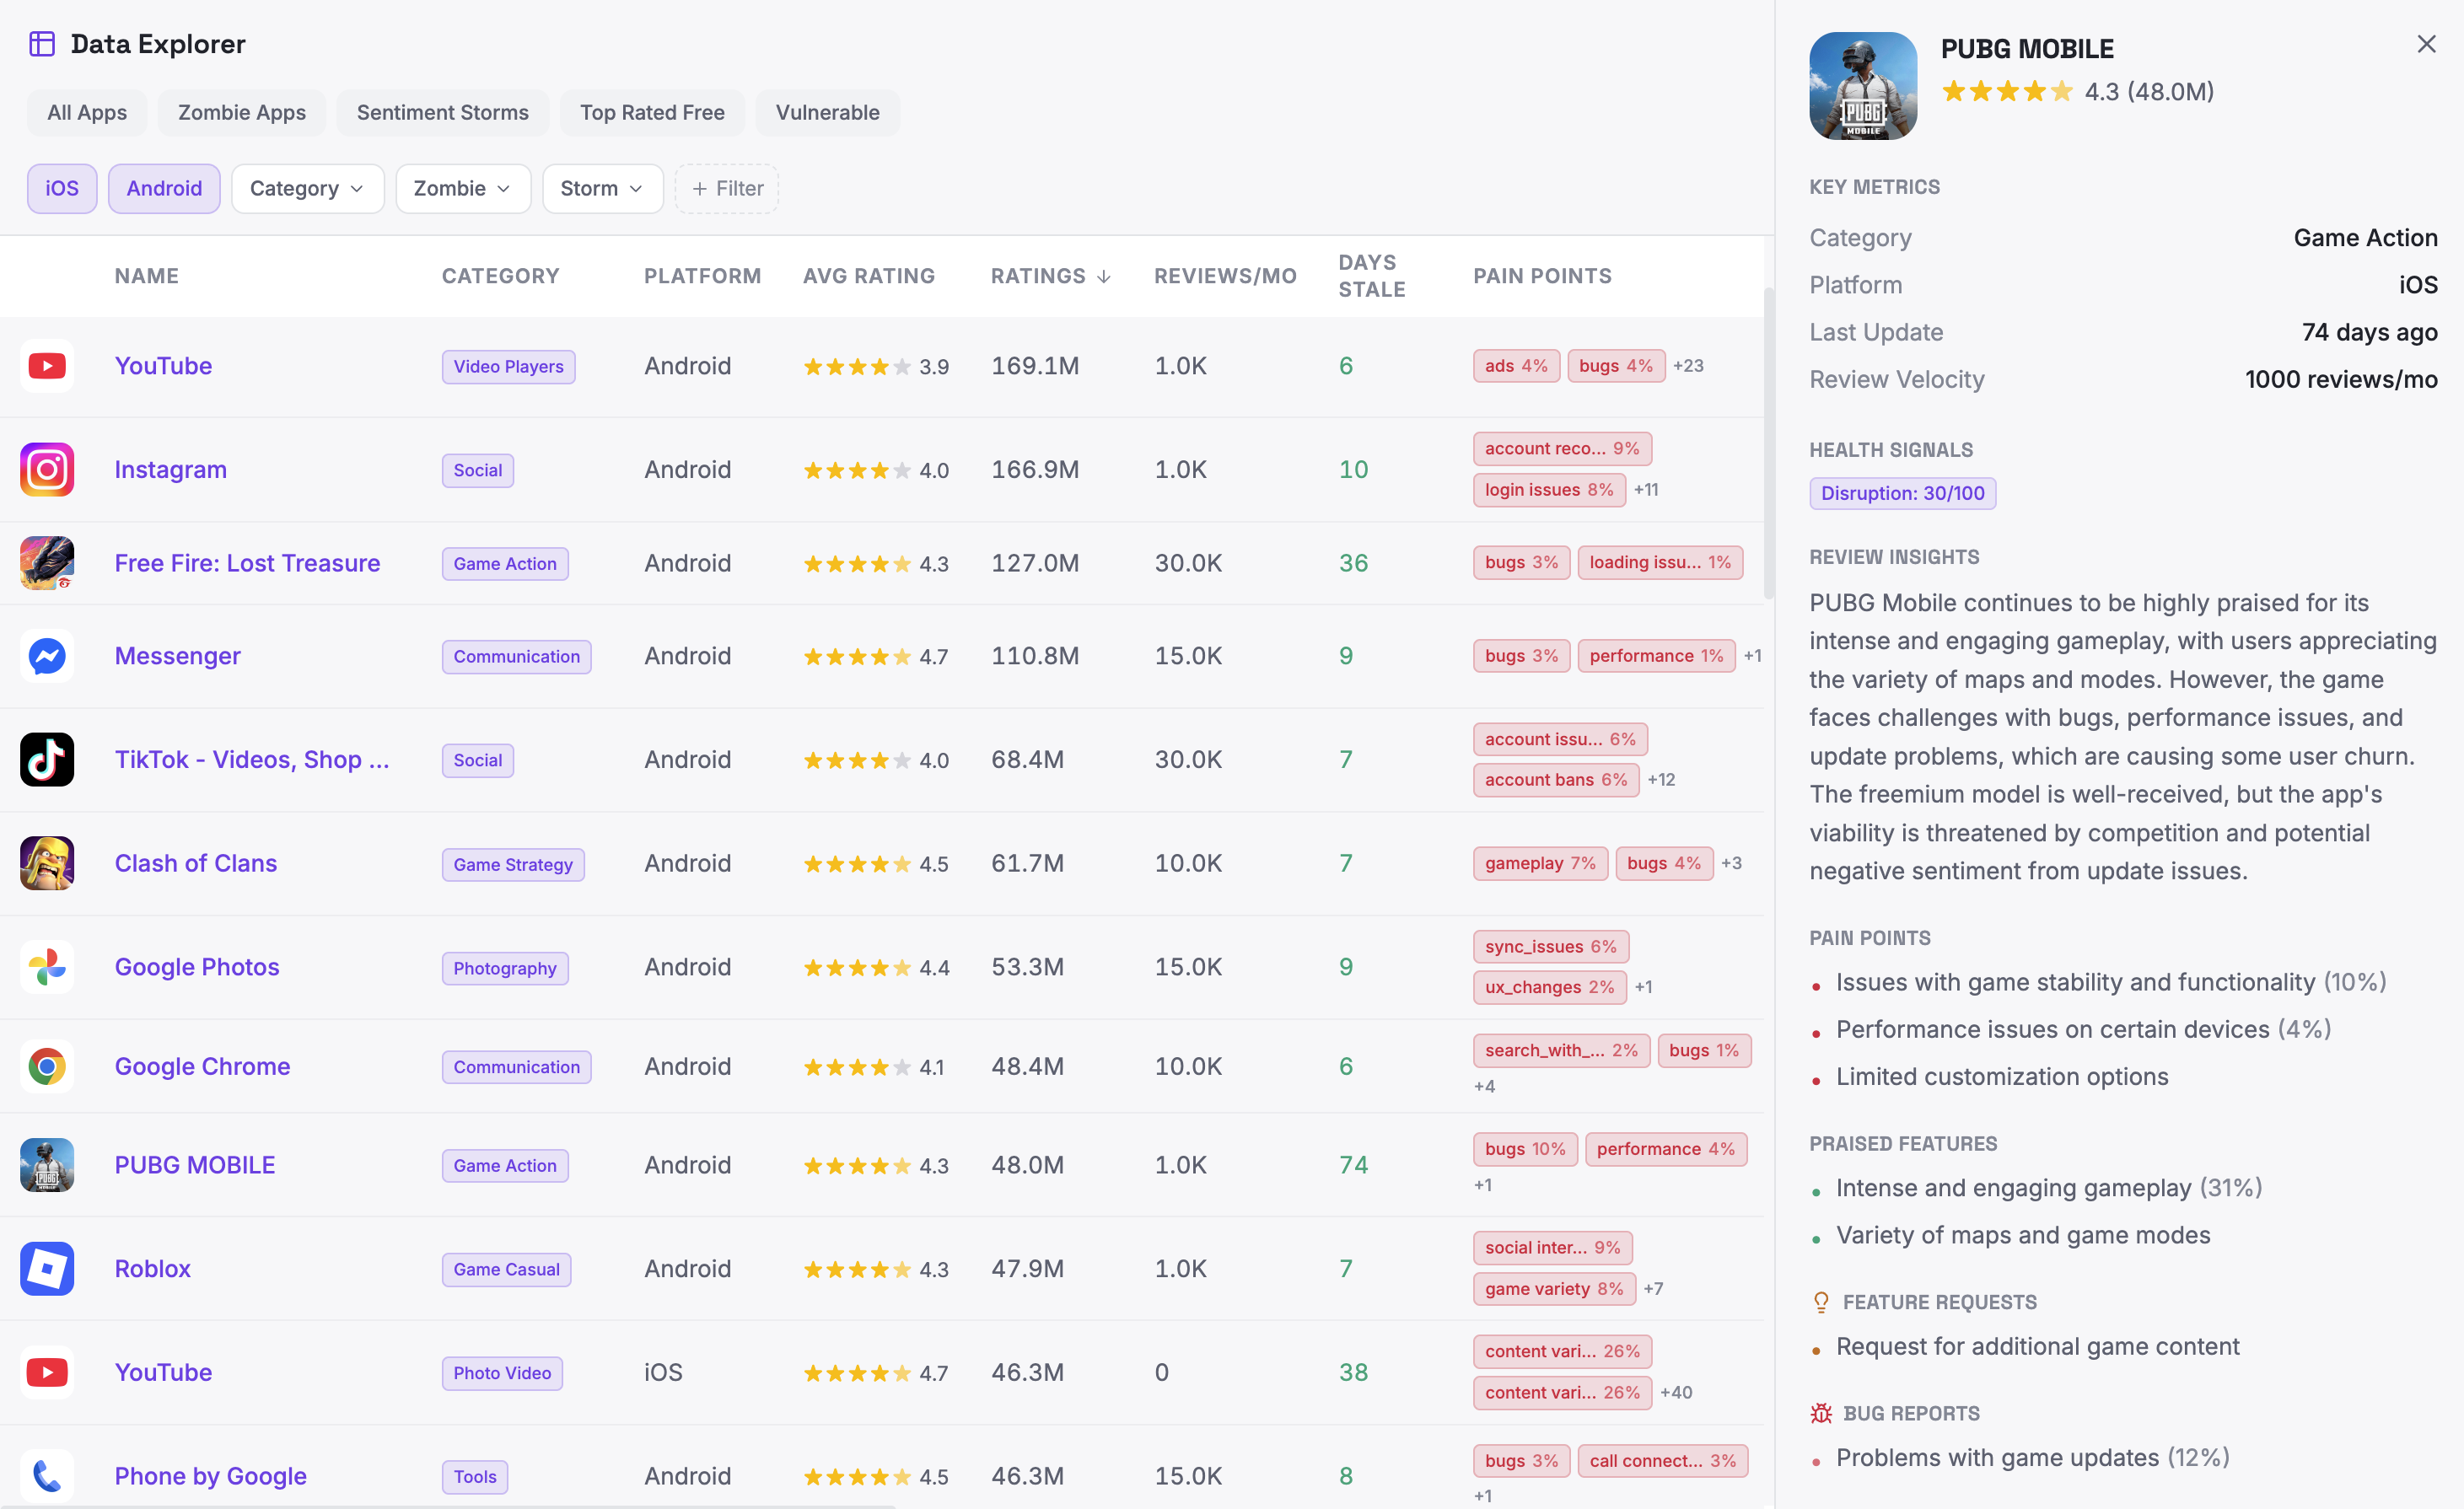Open the Category dropdown
The height and width of the screenshot is (1509, 2464).
[307, 188]
